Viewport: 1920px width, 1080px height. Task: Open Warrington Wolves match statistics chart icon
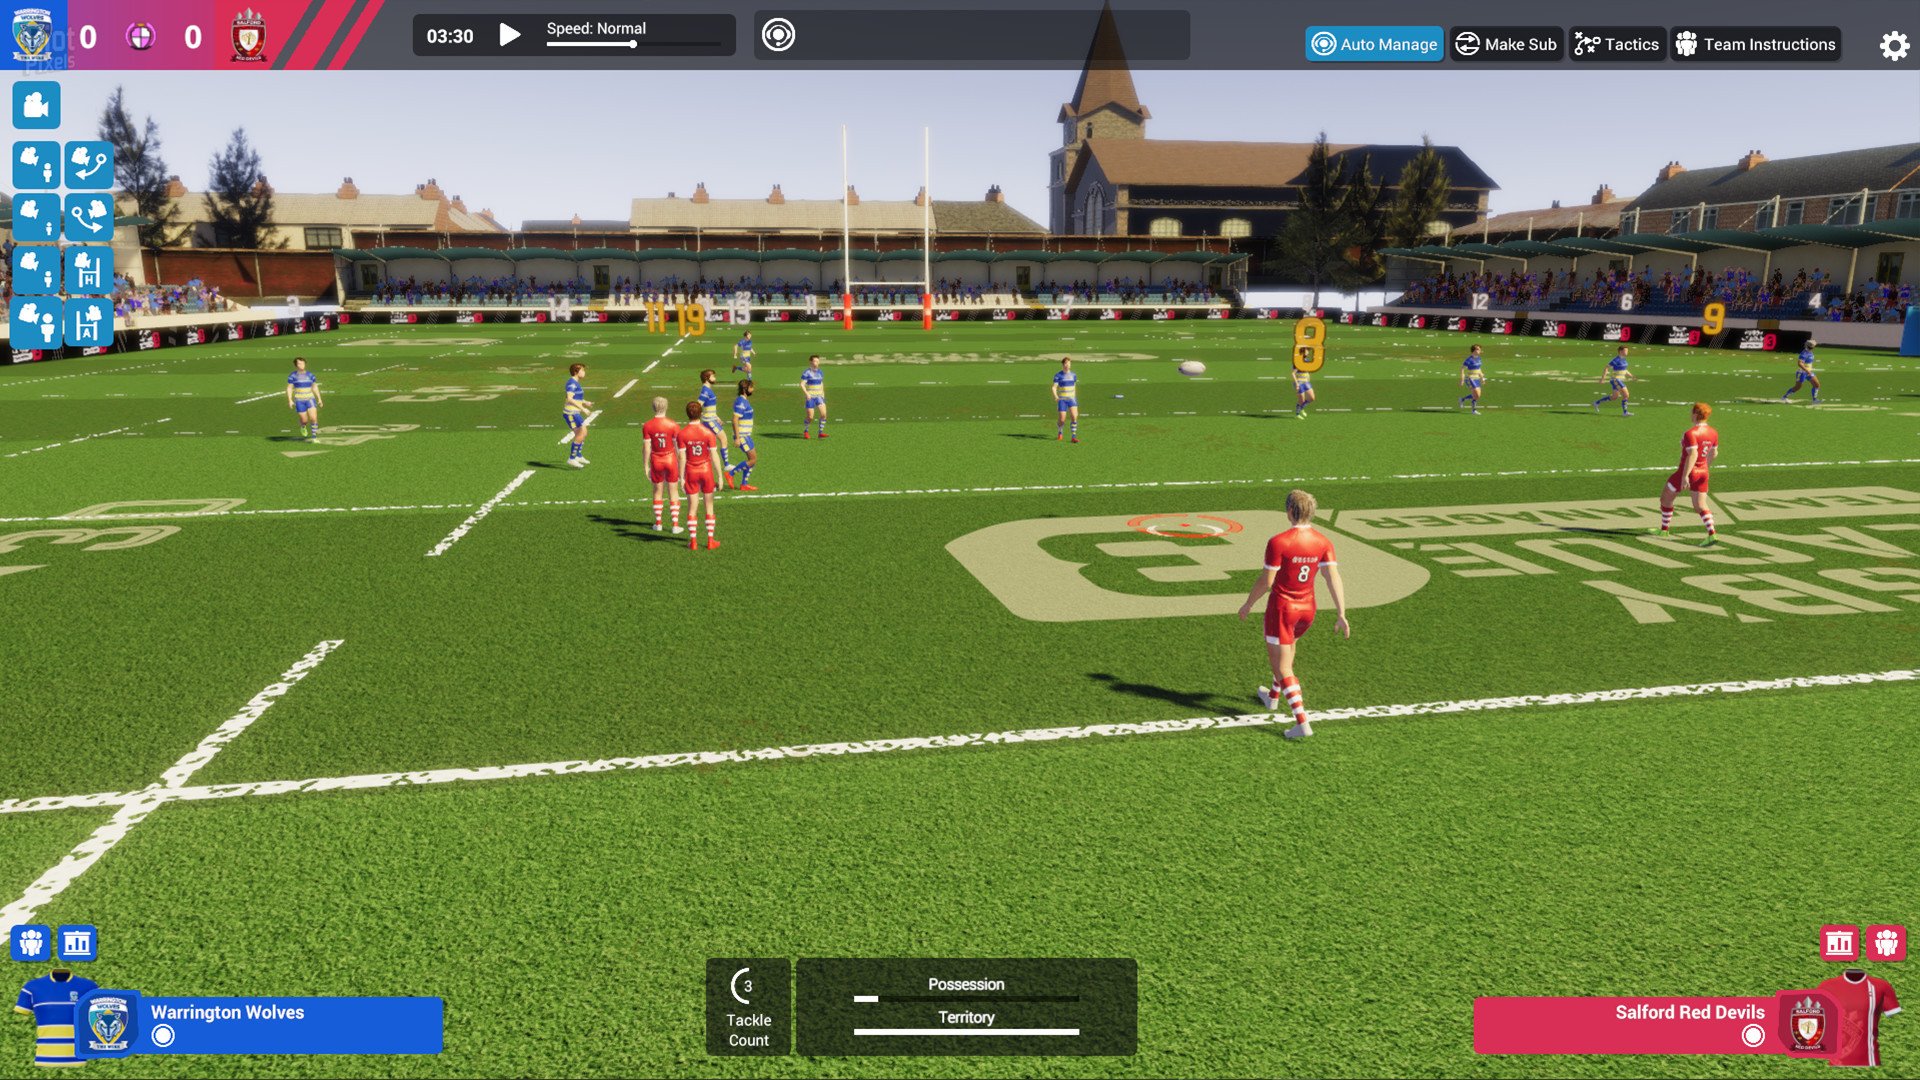(77, 942)
